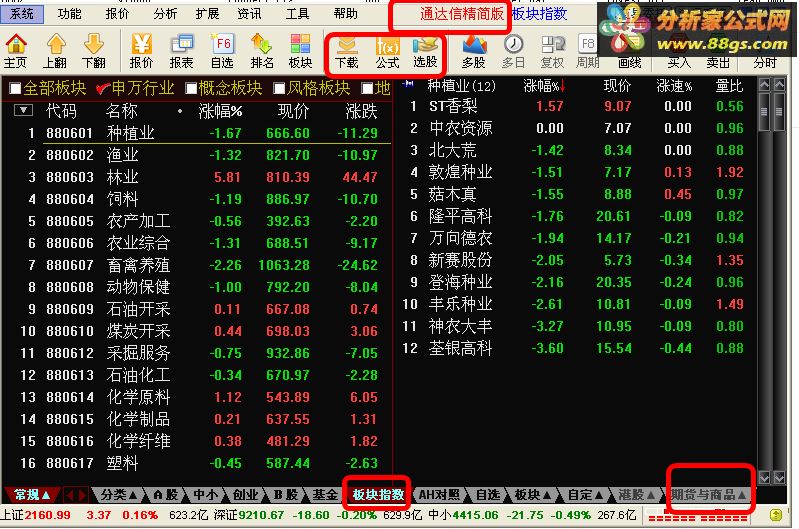Select the 荃银高科 stock row

pyautogui.click(x=576, y=348)
